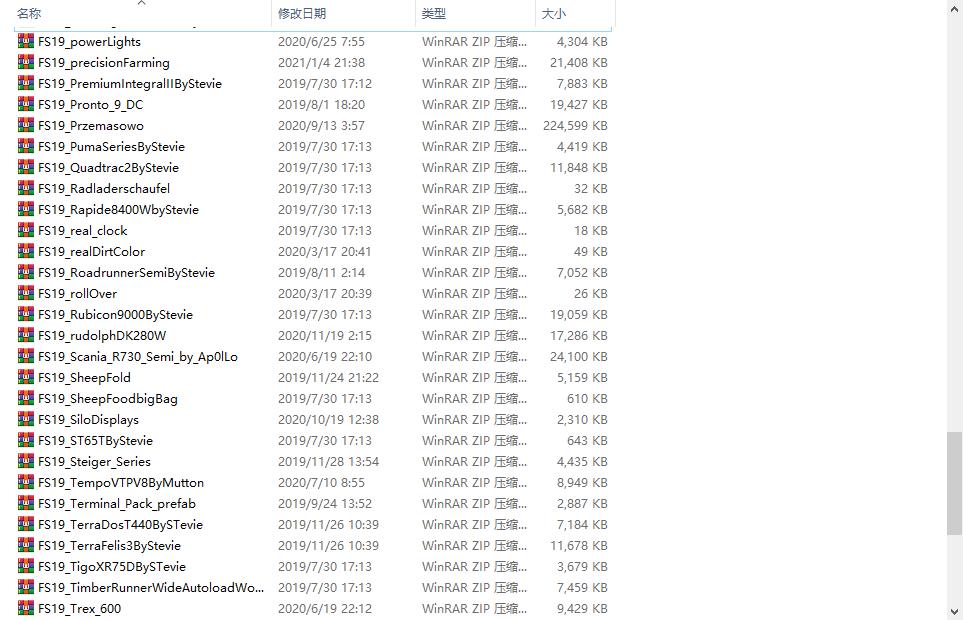The width and height of the screenshot is (963, 620).
Task: Click the ZIP icon next to FS19_Przemasowo
Action: [x=26, y=125]
